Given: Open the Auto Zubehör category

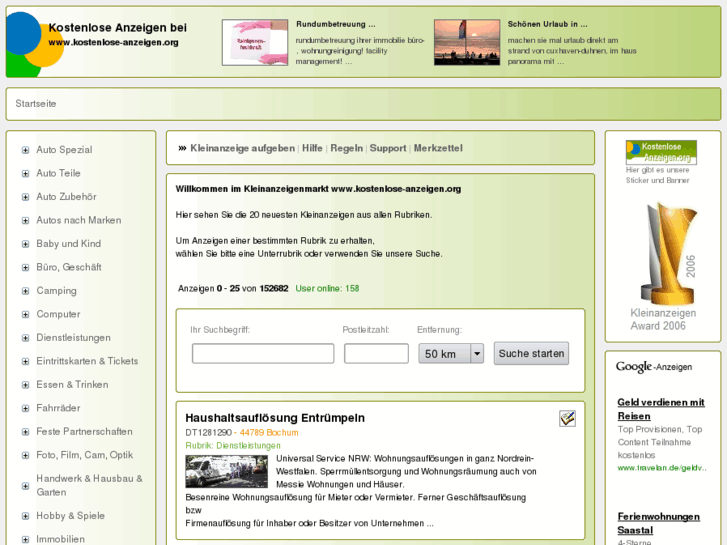Looking at the screenshot, I should coord(66,197).
